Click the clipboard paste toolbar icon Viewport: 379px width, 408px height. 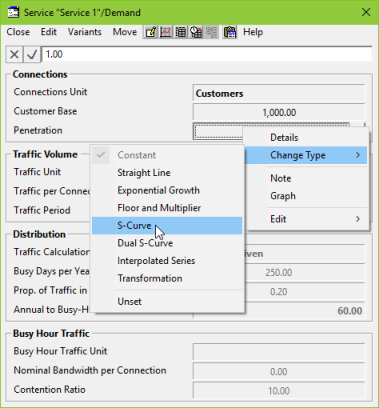(230, 32)
